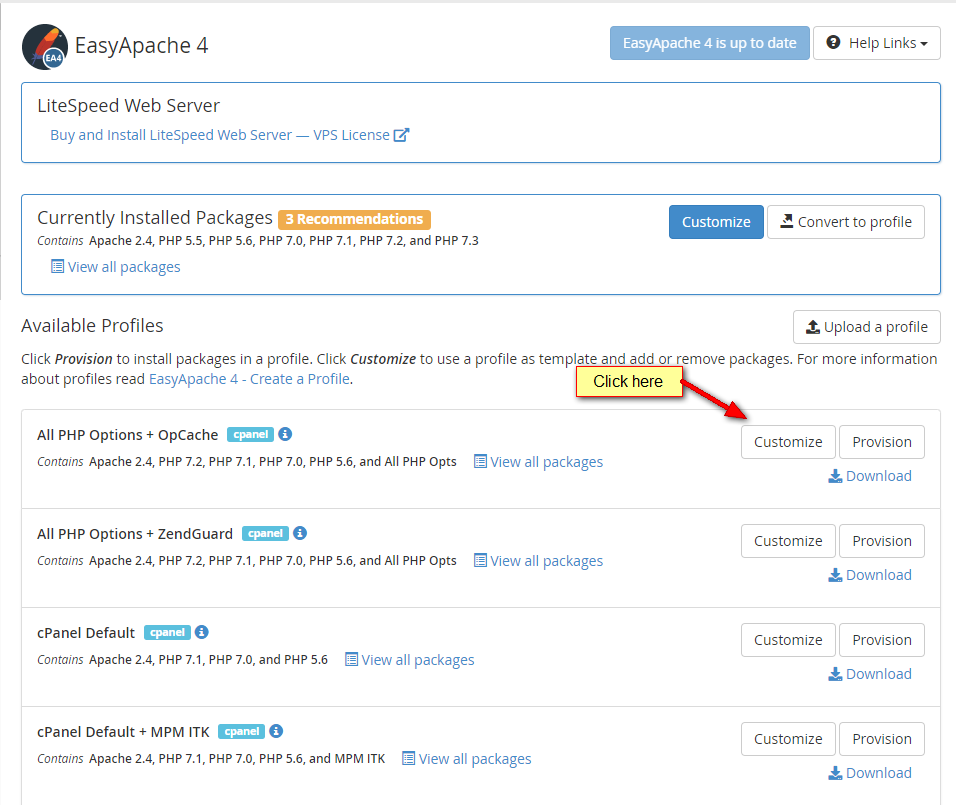
Task: Customize the All PHP Options + OpCache profile
Action: pos(788,442)
